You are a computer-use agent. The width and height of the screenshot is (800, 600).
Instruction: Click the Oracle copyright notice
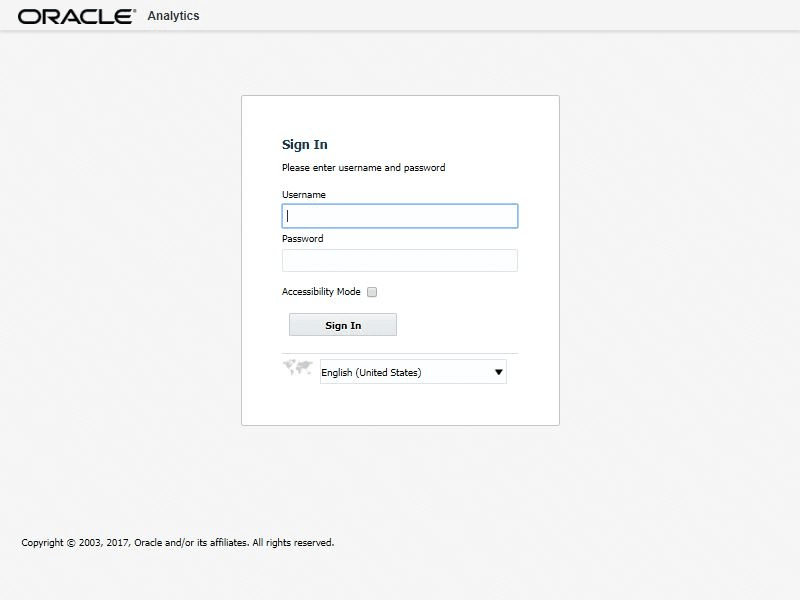coord(178,543)
